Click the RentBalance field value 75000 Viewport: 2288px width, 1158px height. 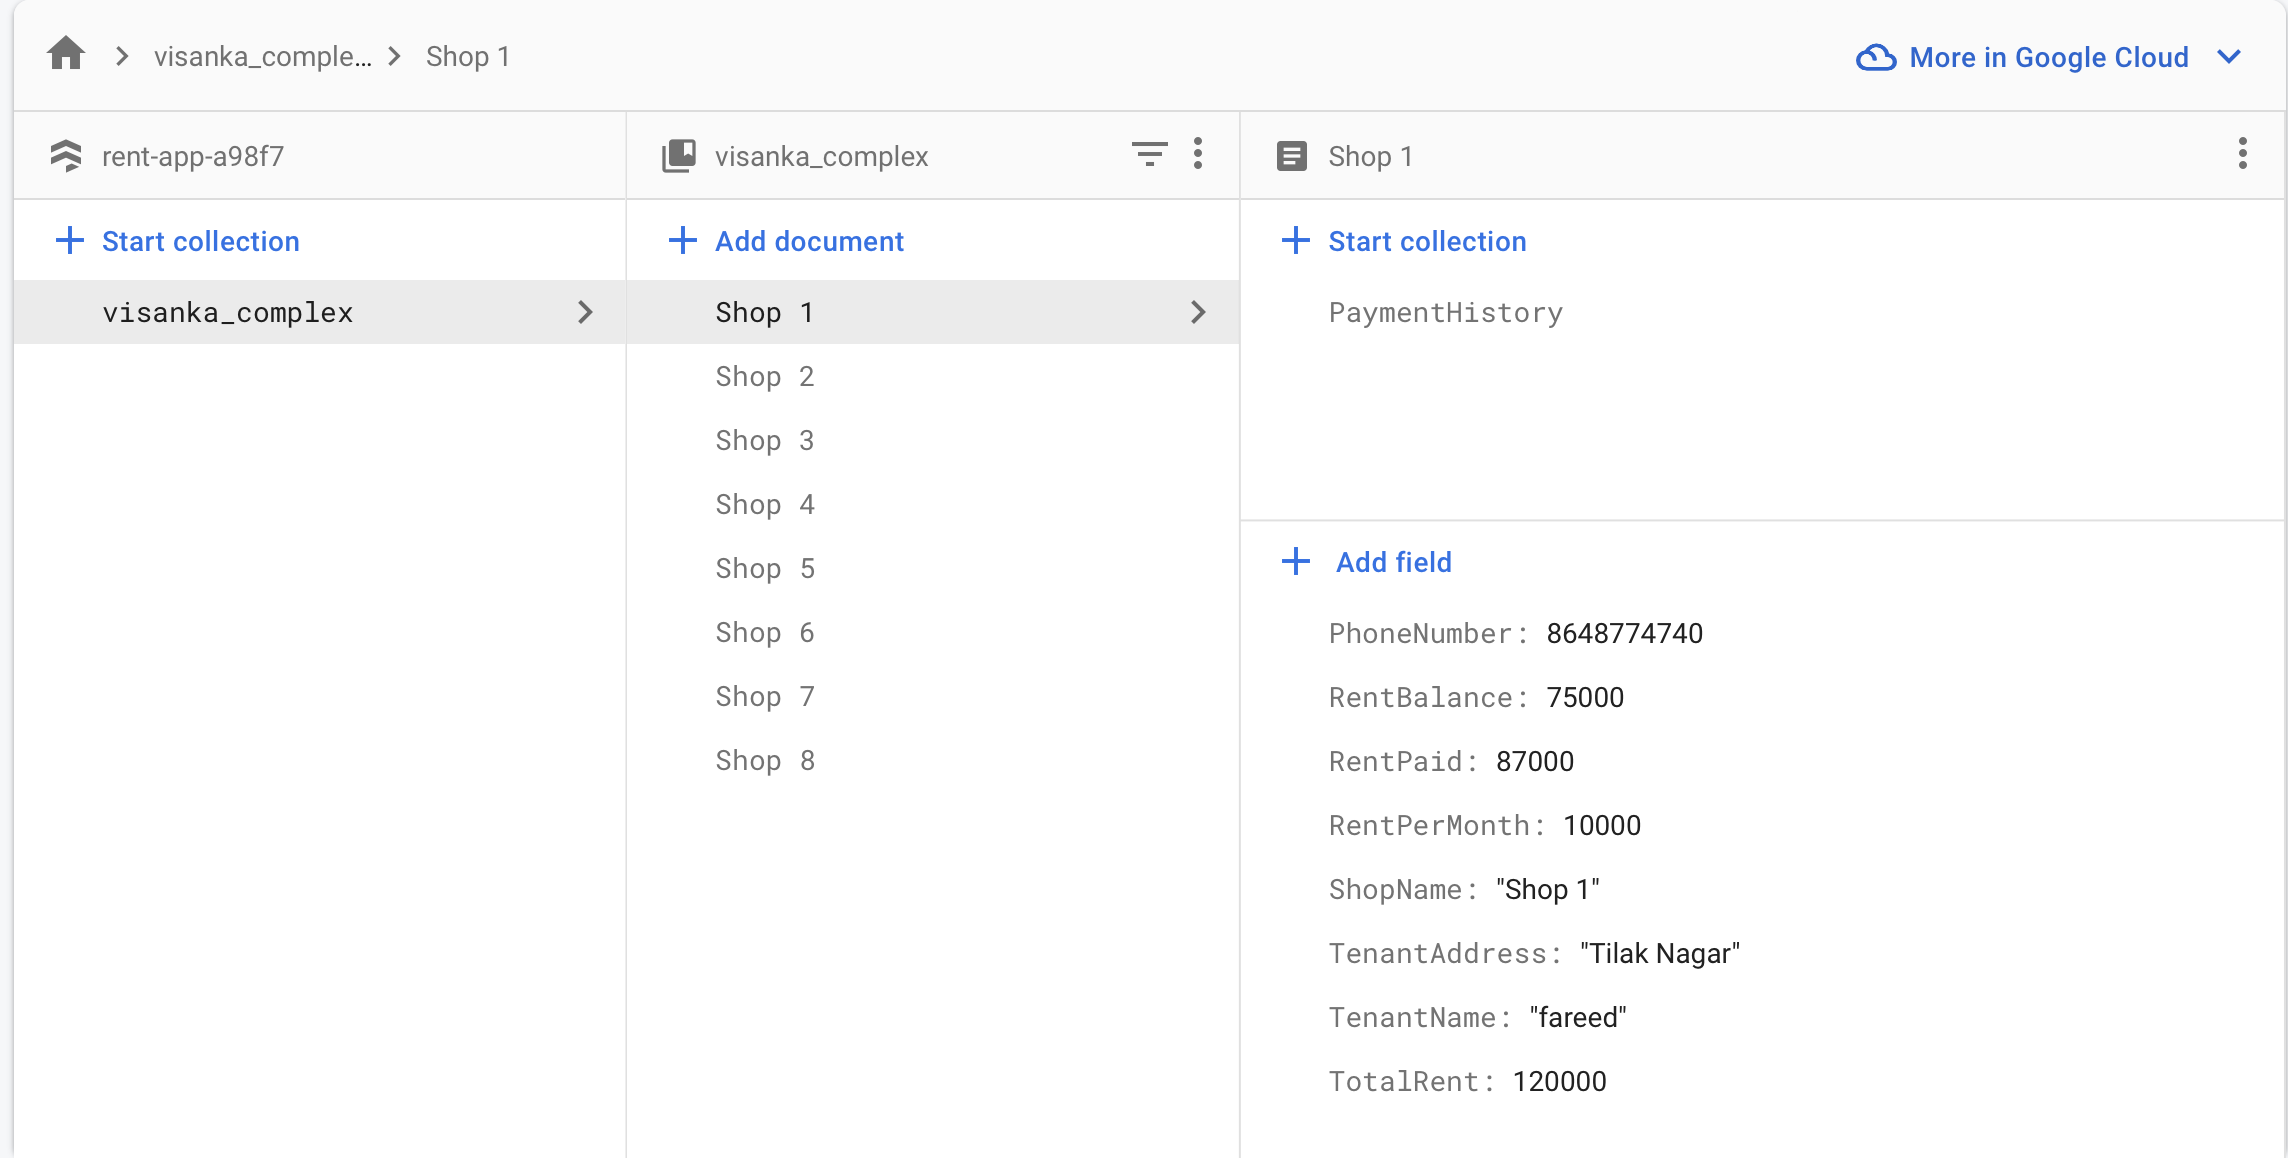click(1585, 697)
